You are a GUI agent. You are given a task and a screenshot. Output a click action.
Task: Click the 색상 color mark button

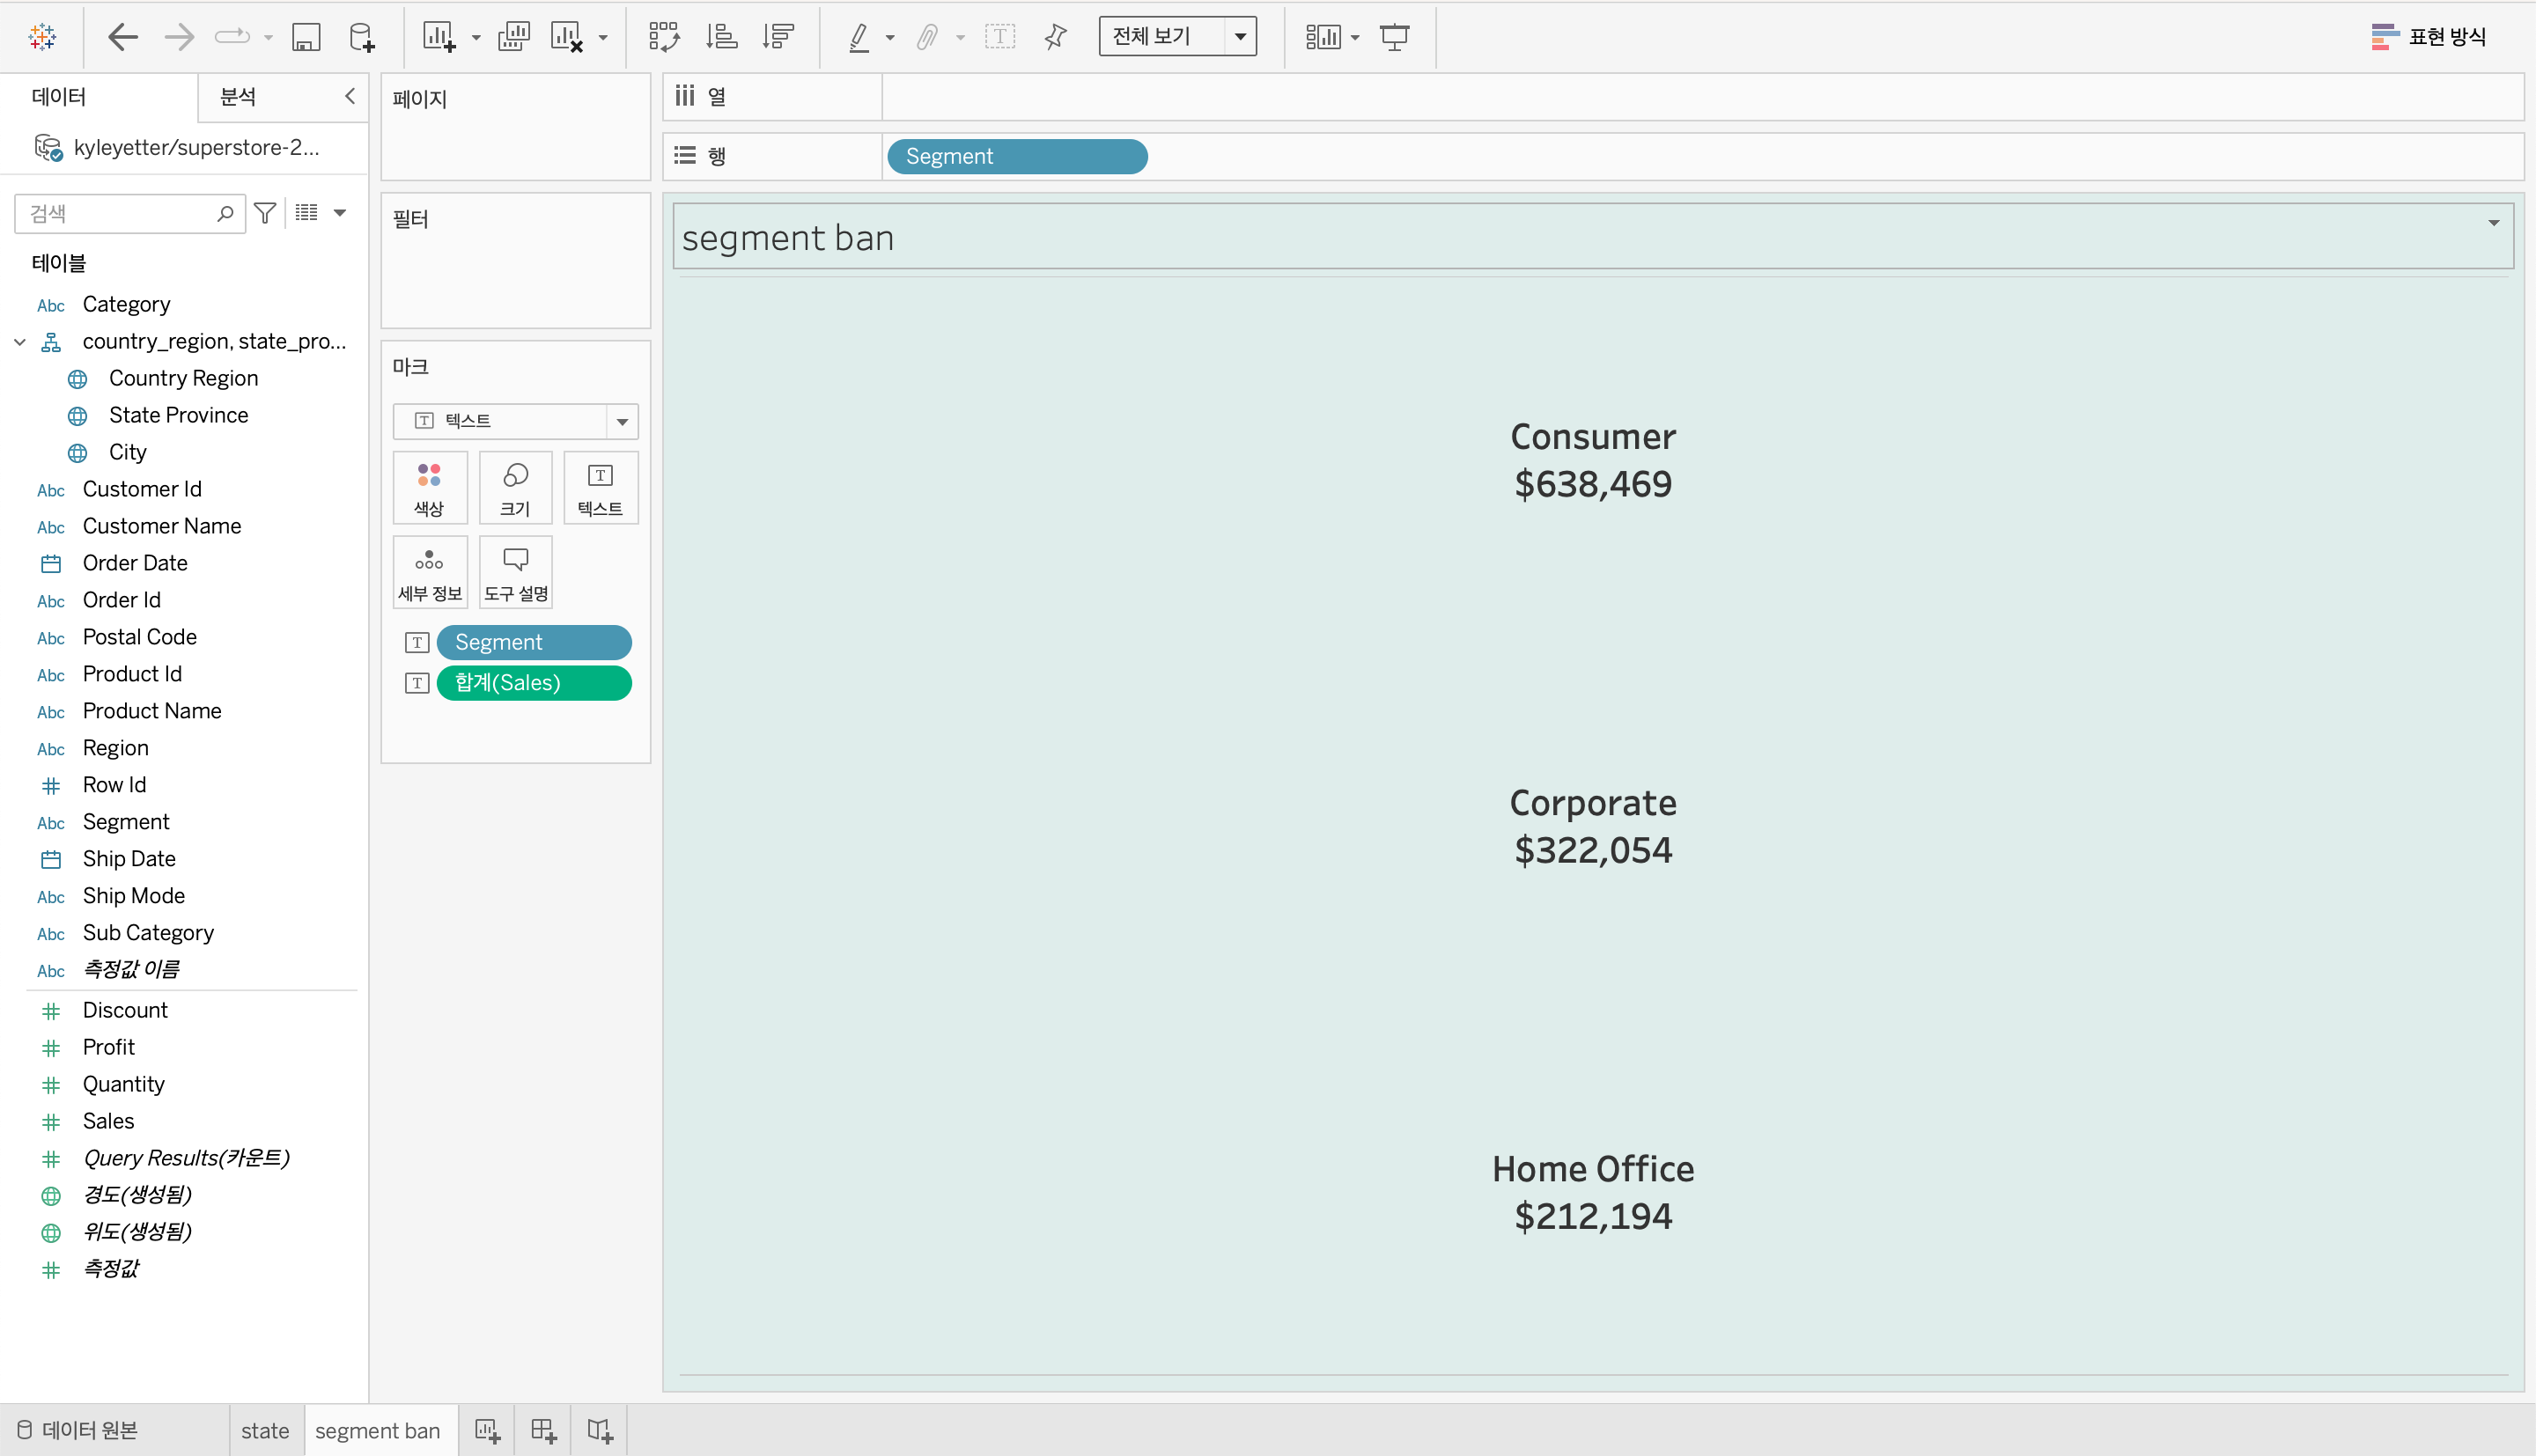(x=430, y=488)
